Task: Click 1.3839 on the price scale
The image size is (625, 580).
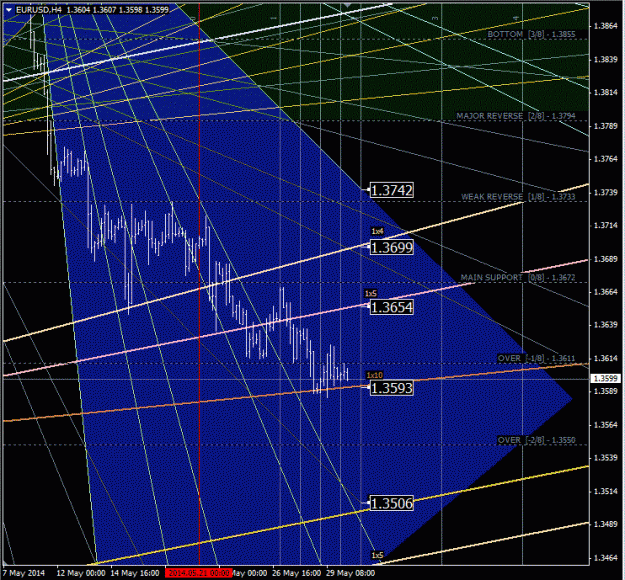Action: pos(605,59)
